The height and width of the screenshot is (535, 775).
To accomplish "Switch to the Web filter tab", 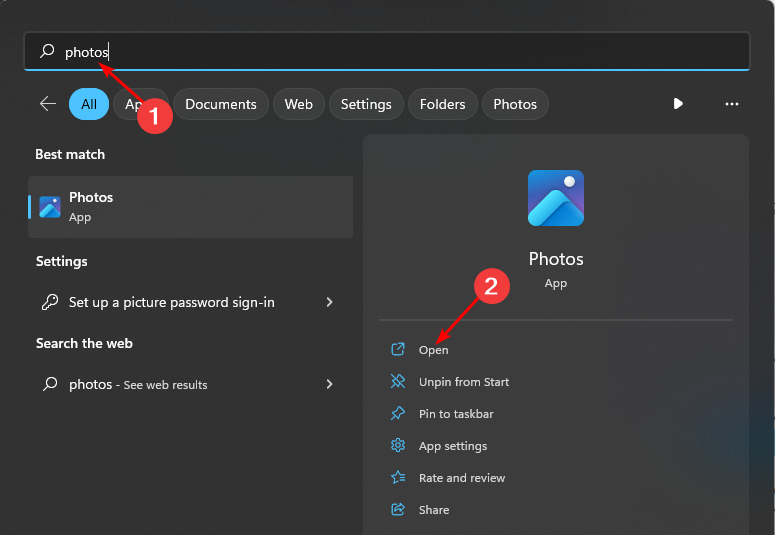I will (x=298, y=104).
